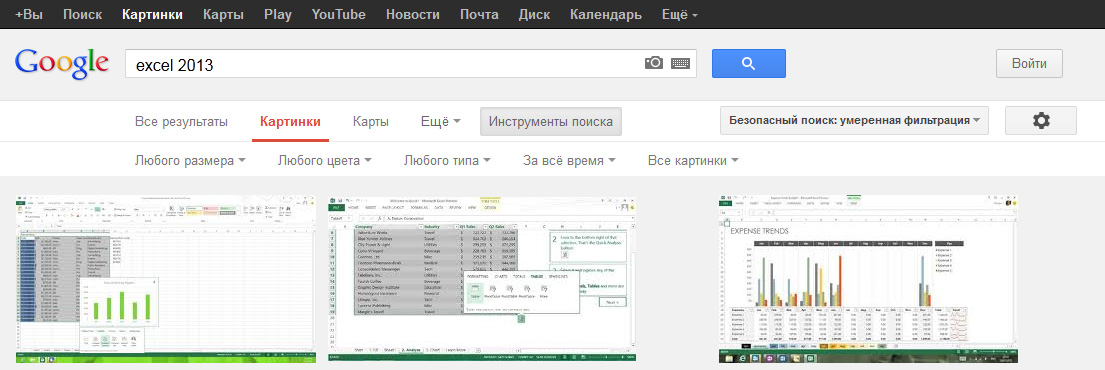
Task: Expand the Любого цвета color filter
Action: [x=325, y=161]
